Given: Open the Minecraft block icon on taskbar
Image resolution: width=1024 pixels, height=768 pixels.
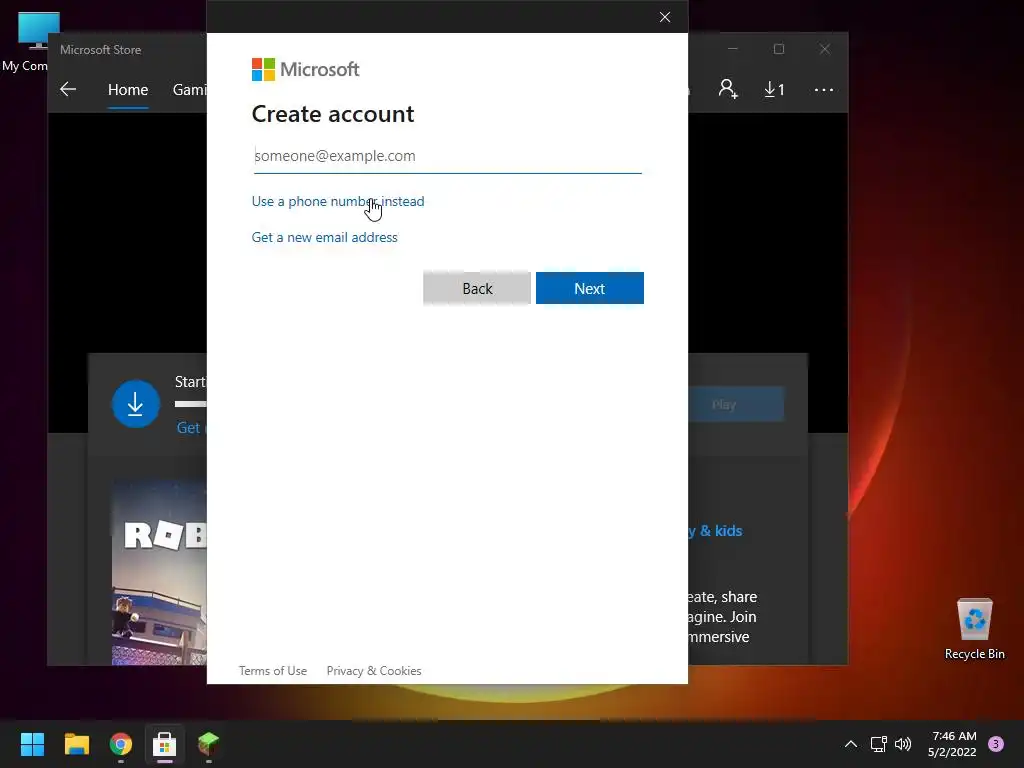Looking at the screenshot, I should [208, 744].
